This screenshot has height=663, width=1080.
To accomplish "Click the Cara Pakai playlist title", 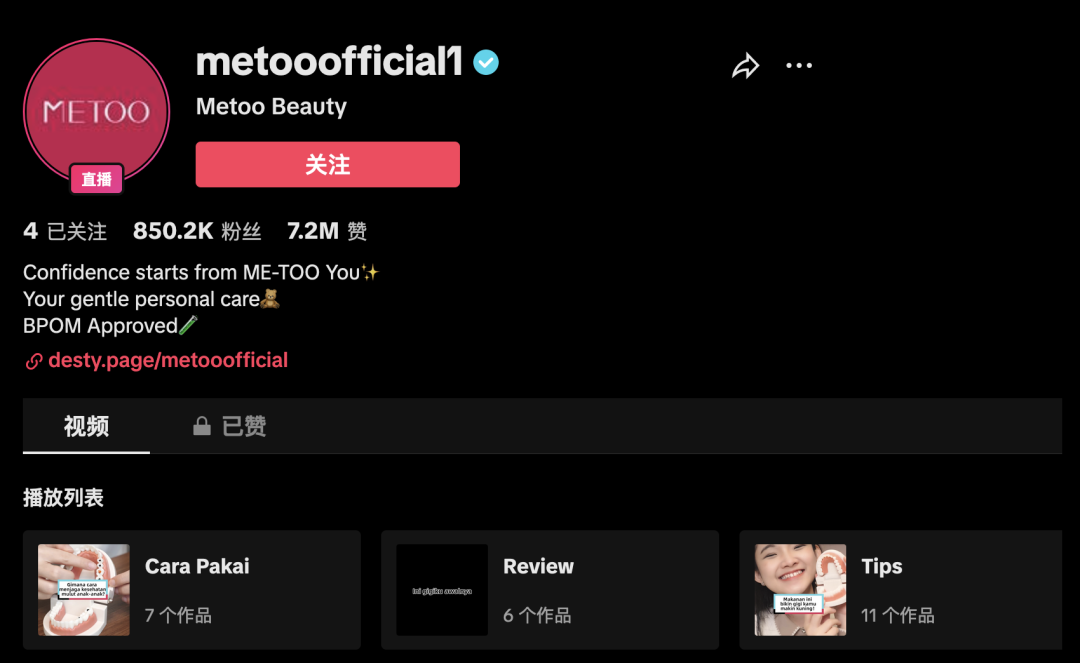I will 197,566.
